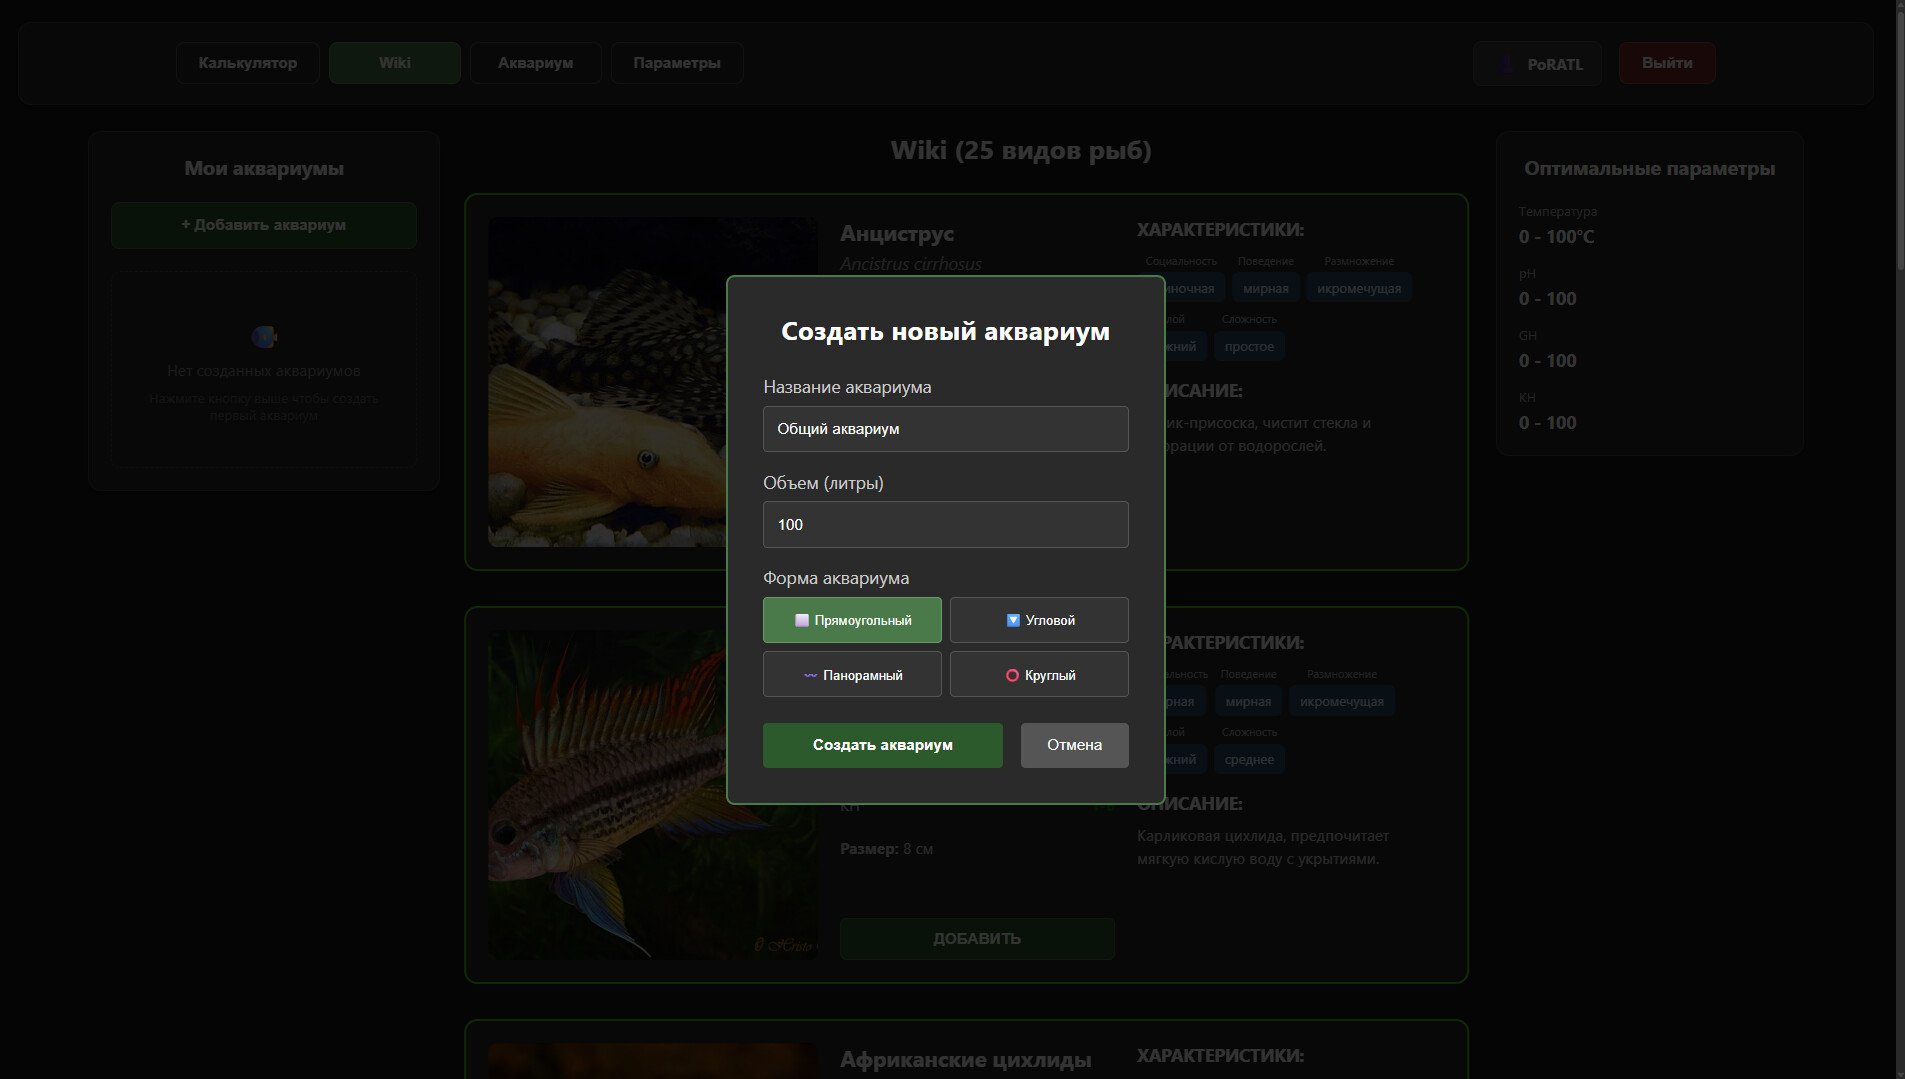The width and height of the screenshot is (1905, 1079).
Task: Cancel the dialog with Отмена
Action: click(1074, 745)
